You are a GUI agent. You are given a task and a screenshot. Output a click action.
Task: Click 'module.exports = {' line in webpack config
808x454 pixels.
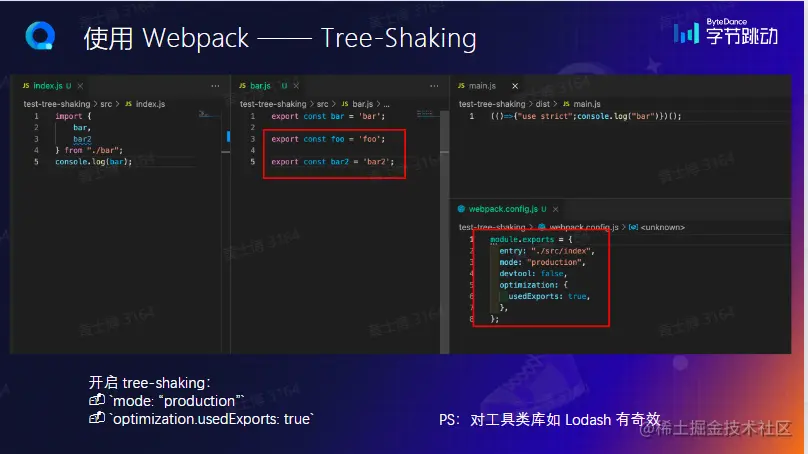531,240
